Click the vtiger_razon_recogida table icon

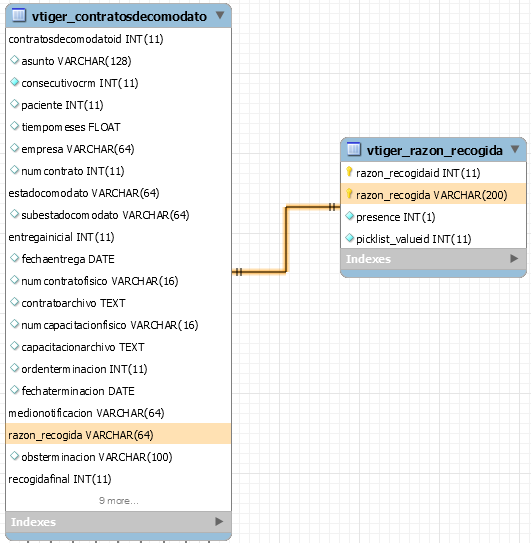click(x=354, y=149)
